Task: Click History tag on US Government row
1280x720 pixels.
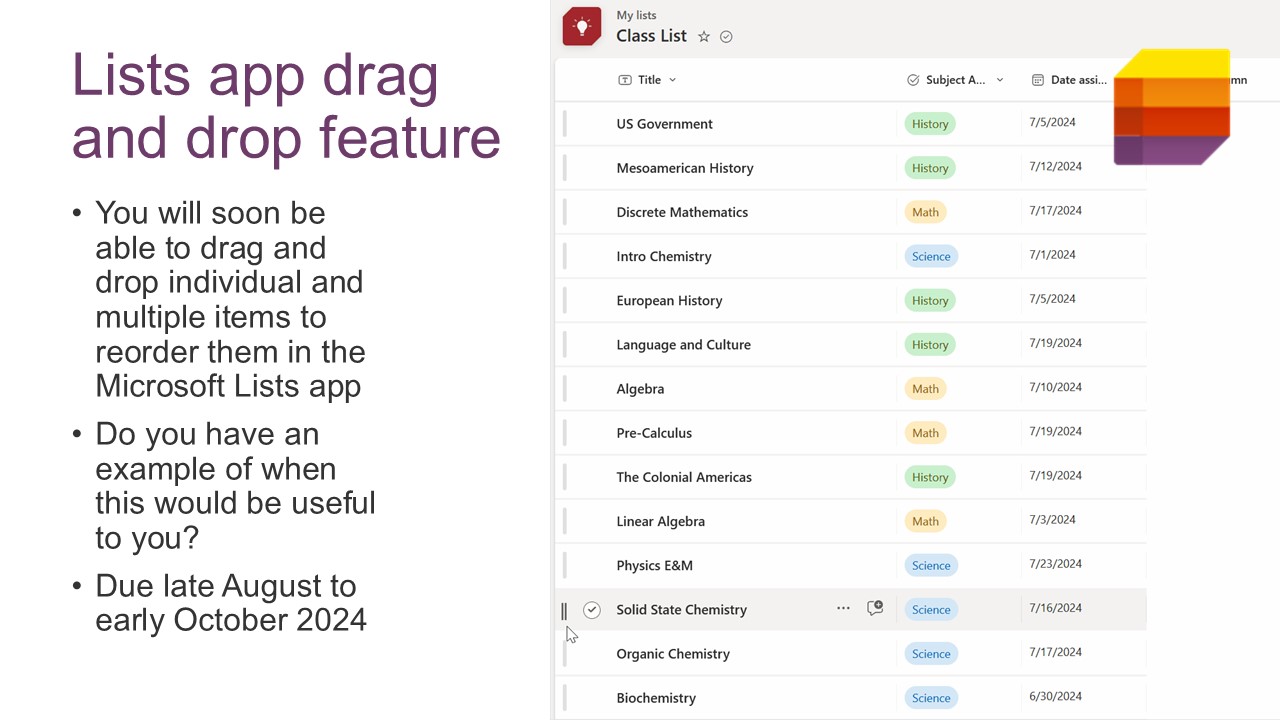Action: [x=930, y=124]
